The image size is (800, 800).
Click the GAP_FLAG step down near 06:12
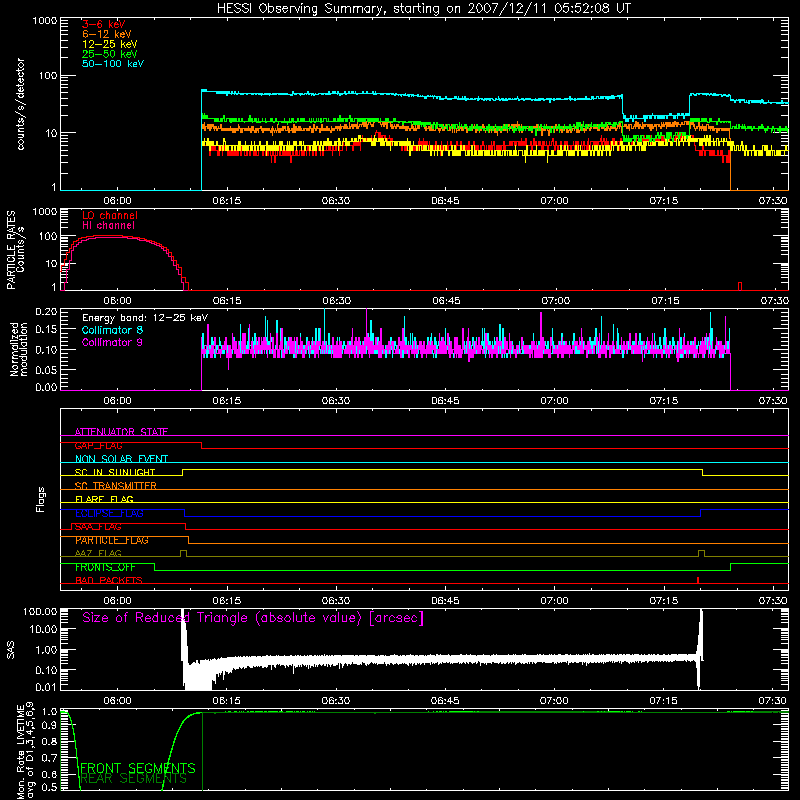[202, 445]
